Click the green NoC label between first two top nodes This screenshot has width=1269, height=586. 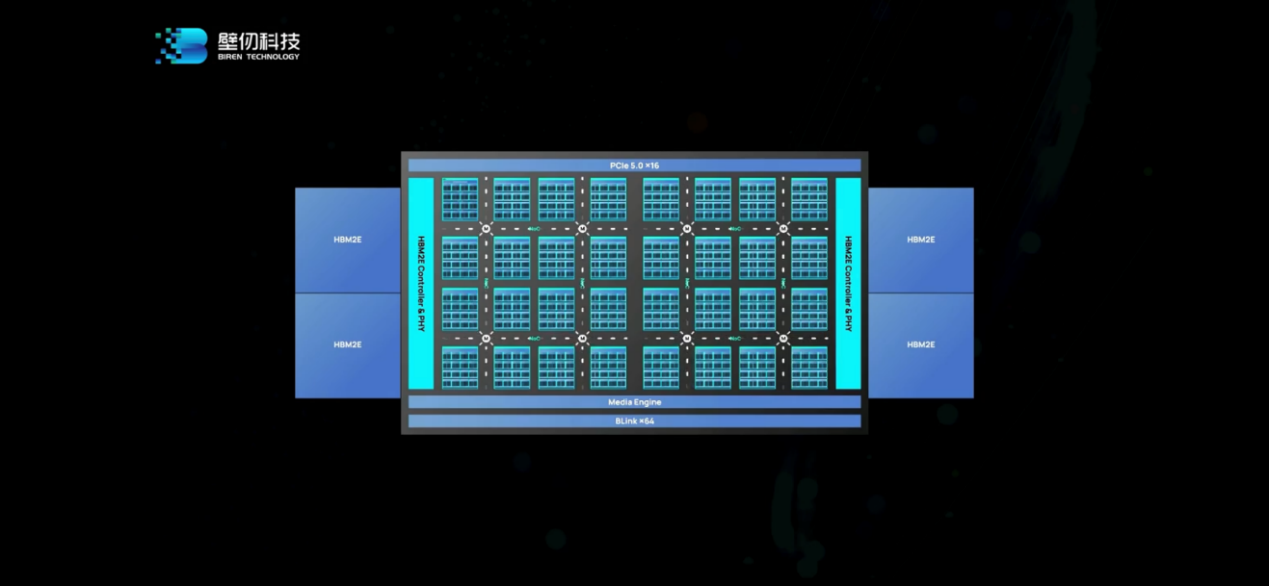pyautogui.click(x=534, y=229)
